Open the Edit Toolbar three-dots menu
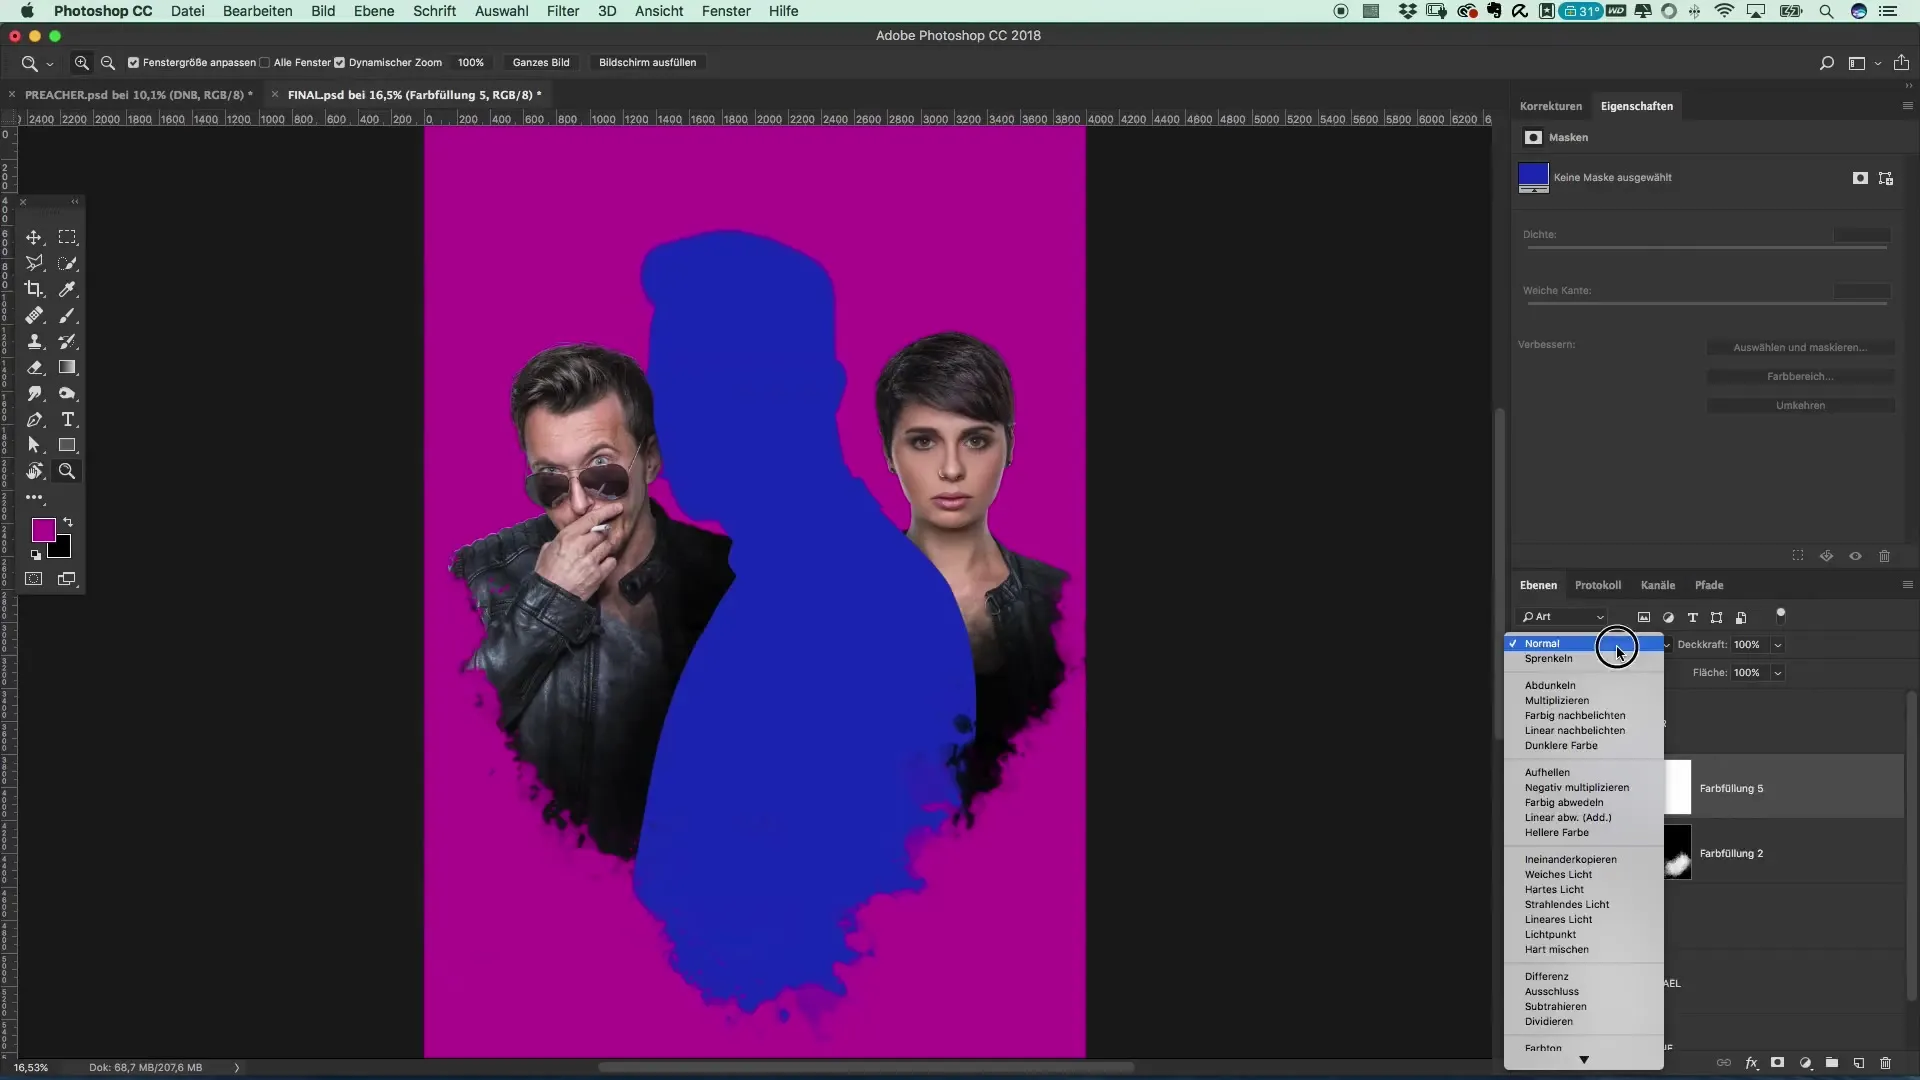1920x1080 pixels. 34,497
